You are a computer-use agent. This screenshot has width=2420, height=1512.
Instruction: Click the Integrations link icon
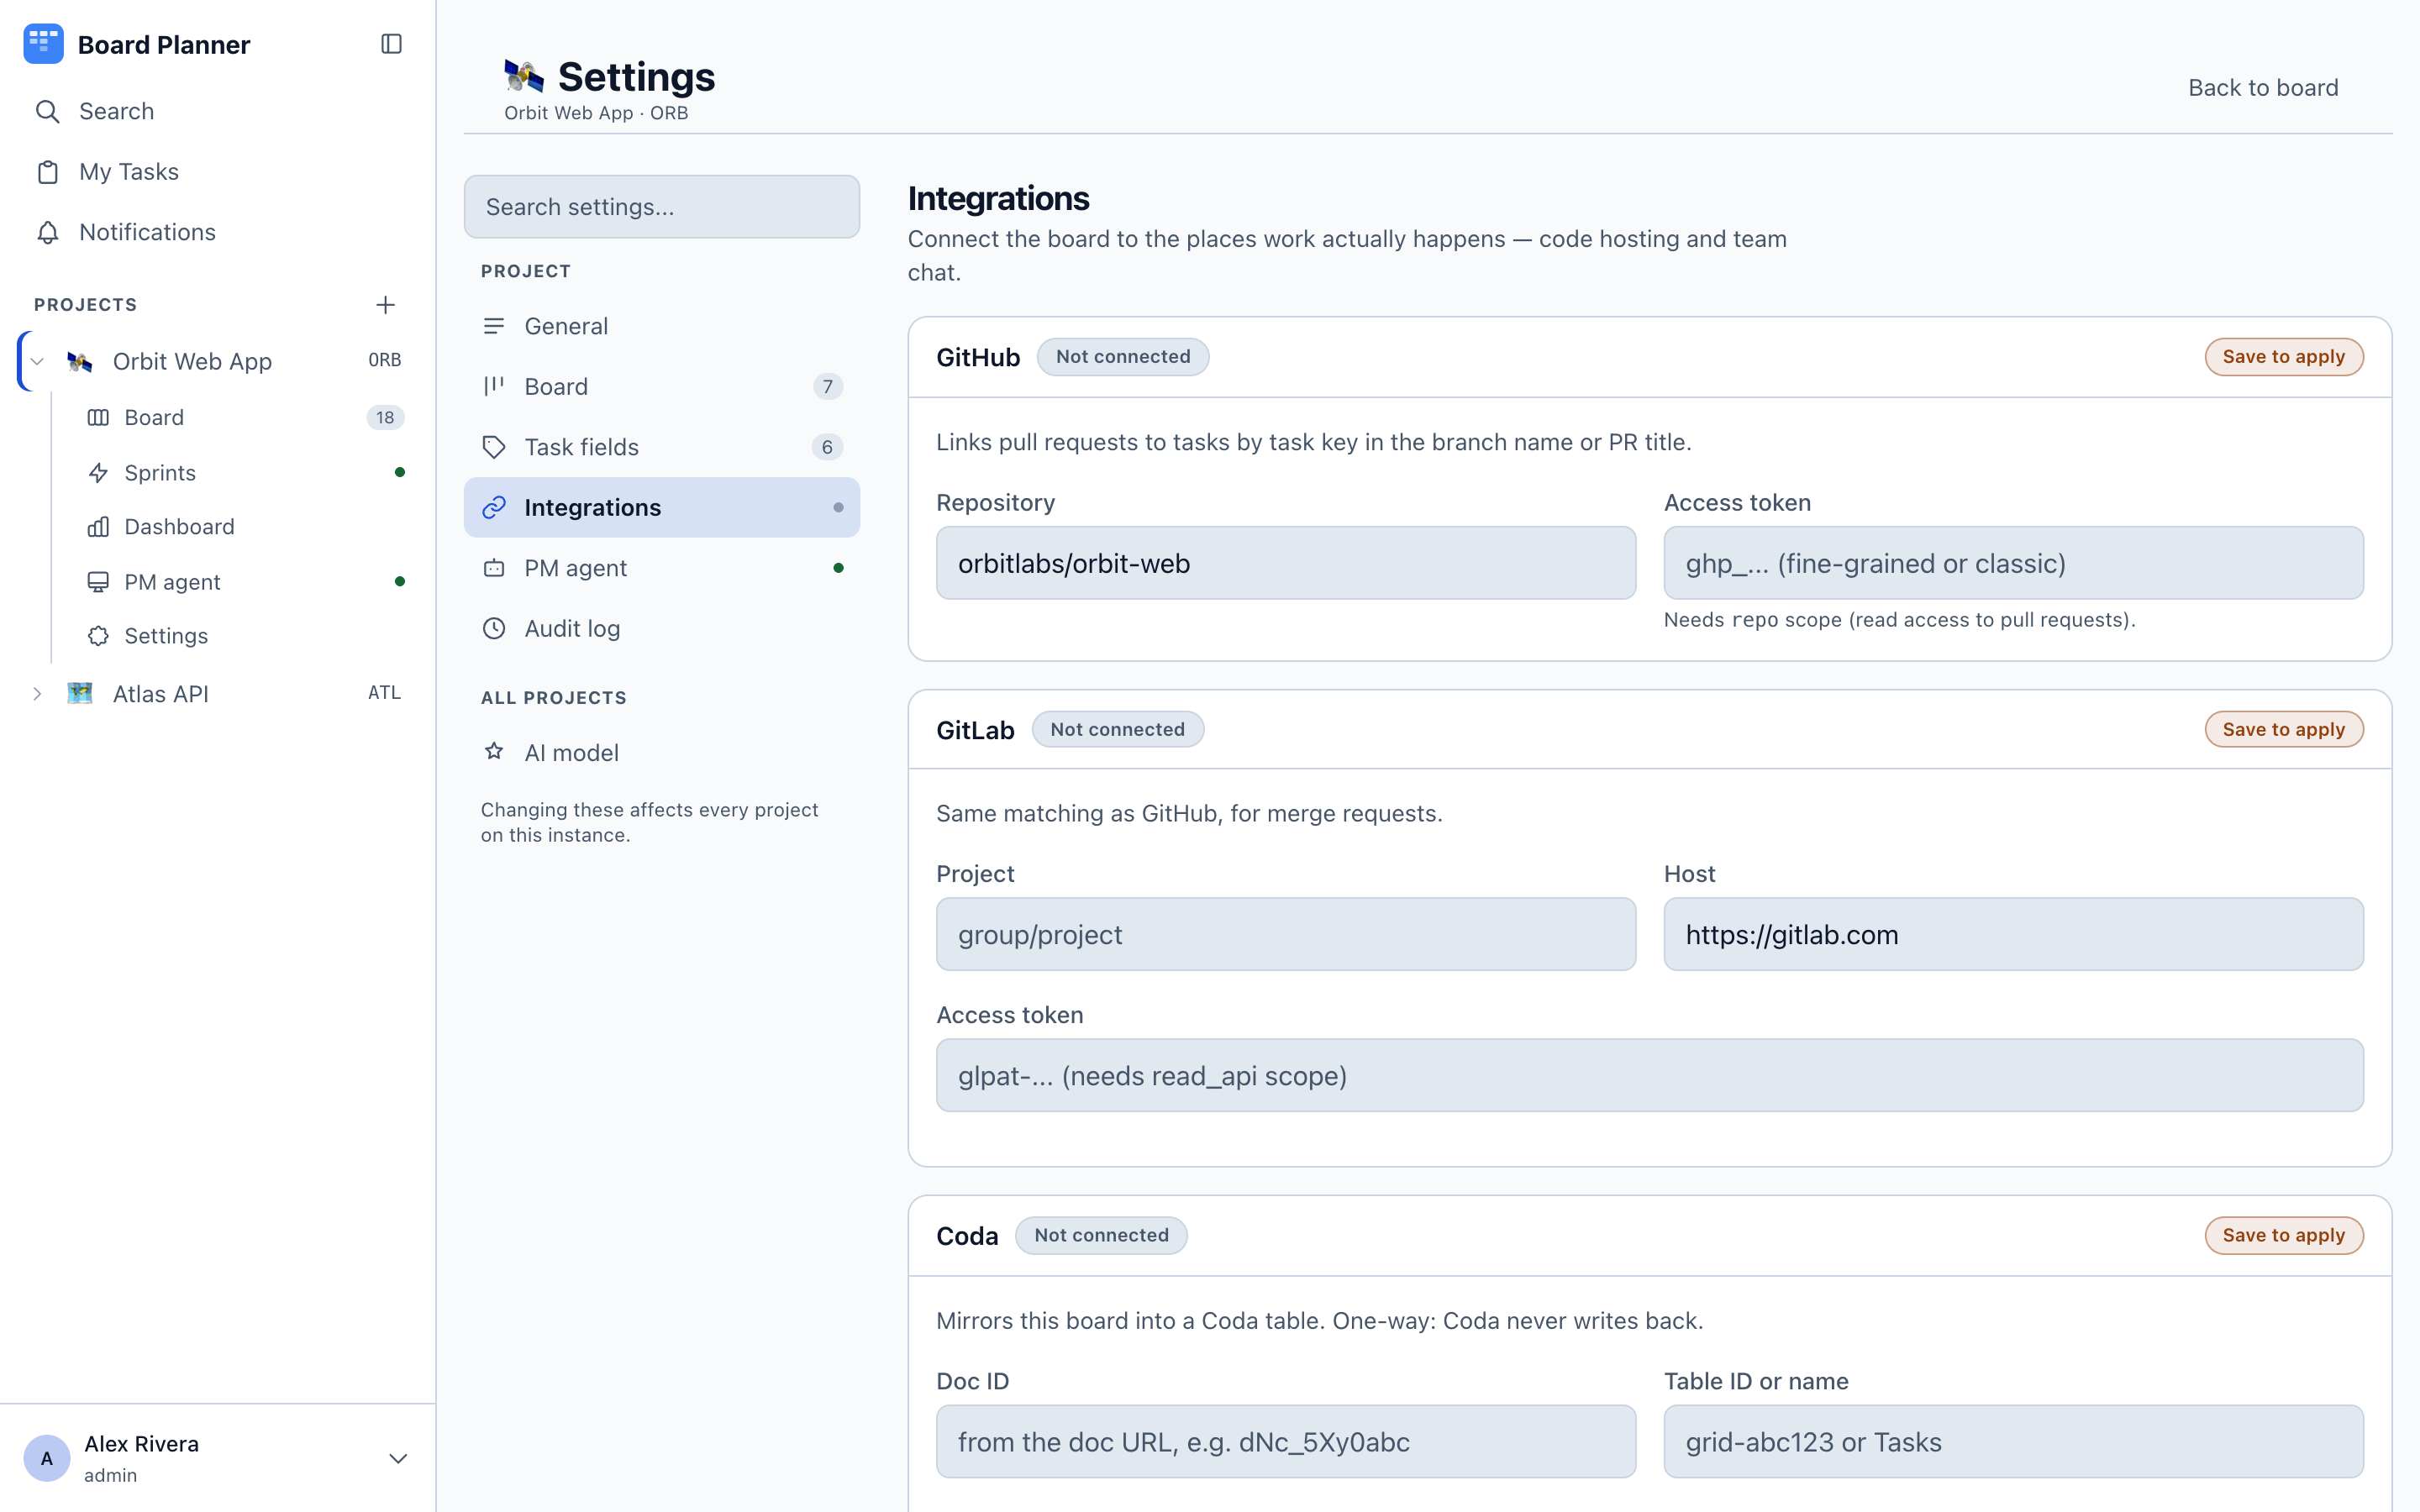(494, 507)
